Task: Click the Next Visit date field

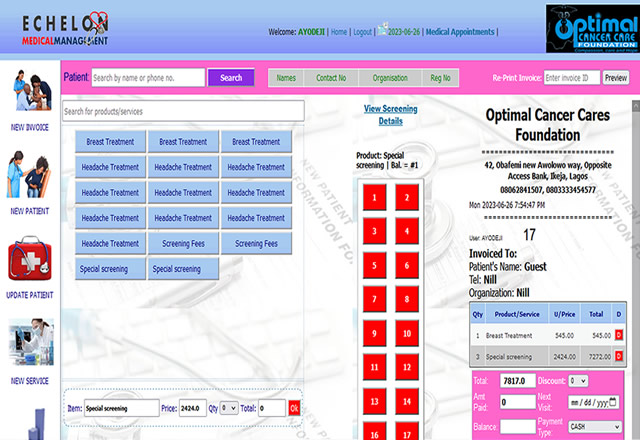Action: 594,402
